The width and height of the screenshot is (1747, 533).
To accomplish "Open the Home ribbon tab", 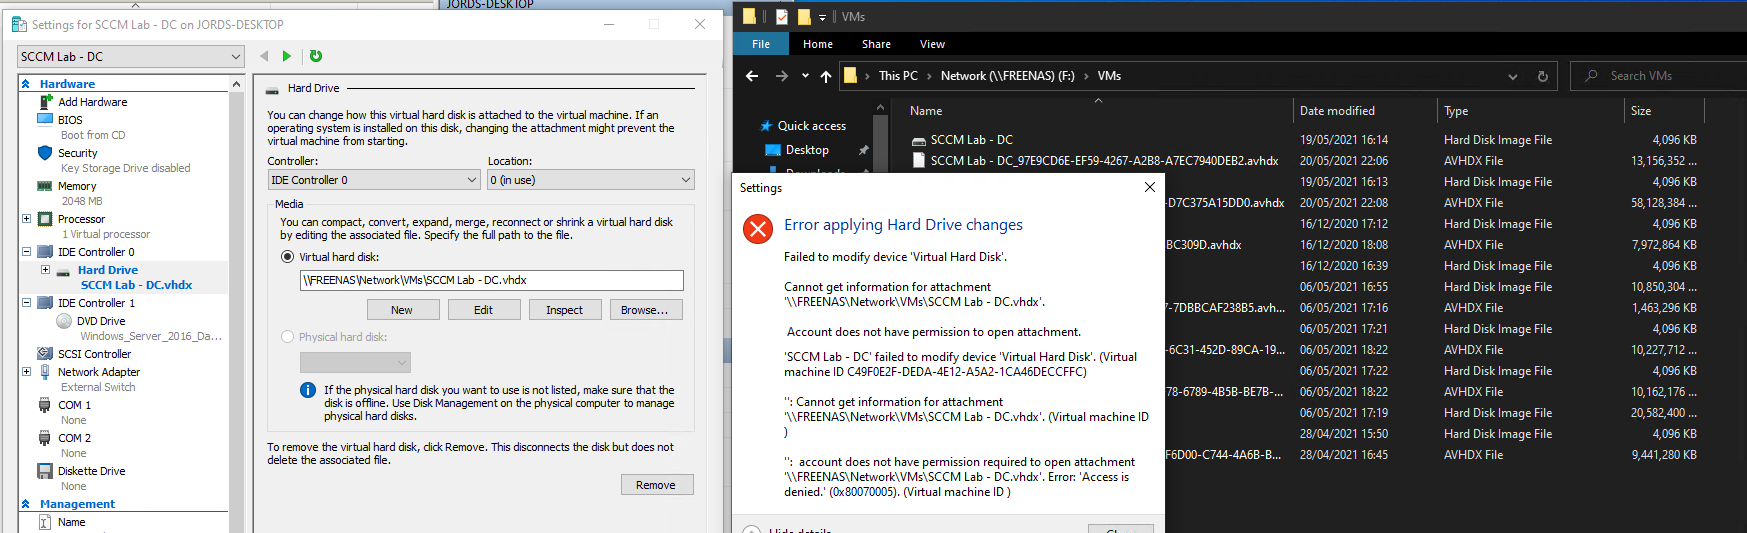I will pos(818,44).
